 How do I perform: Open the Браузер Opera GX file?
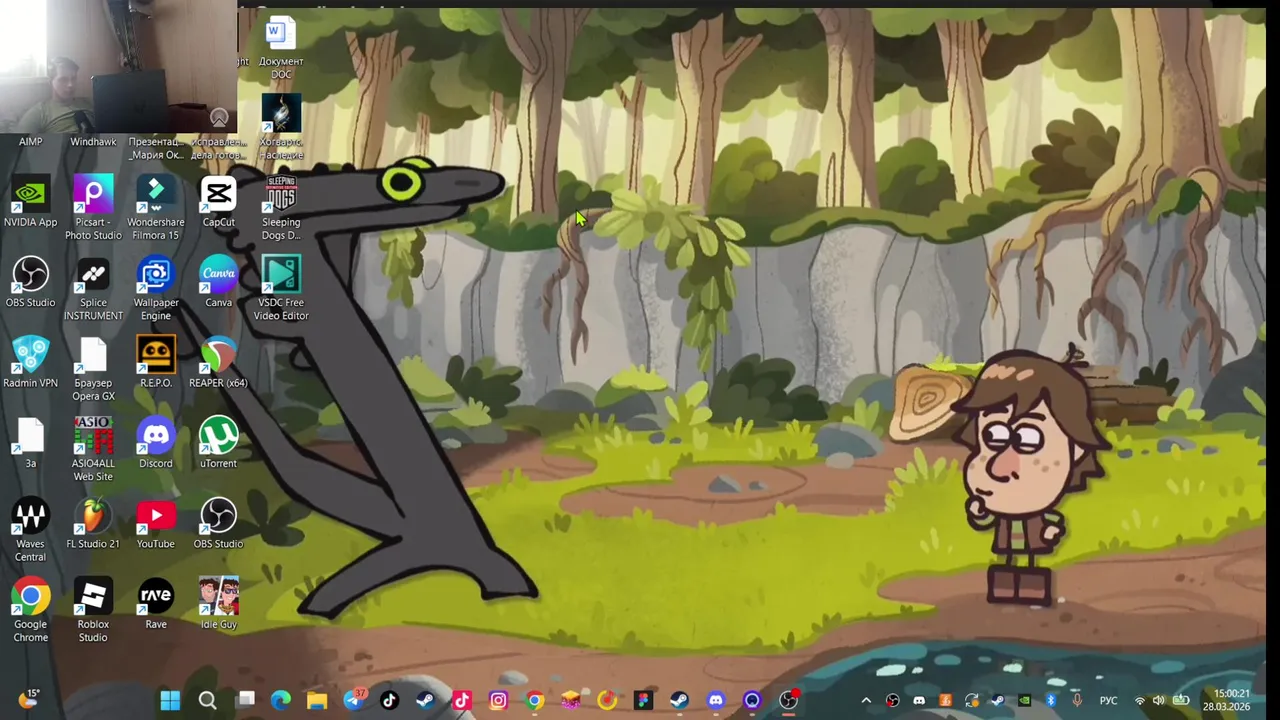point(93,370)
